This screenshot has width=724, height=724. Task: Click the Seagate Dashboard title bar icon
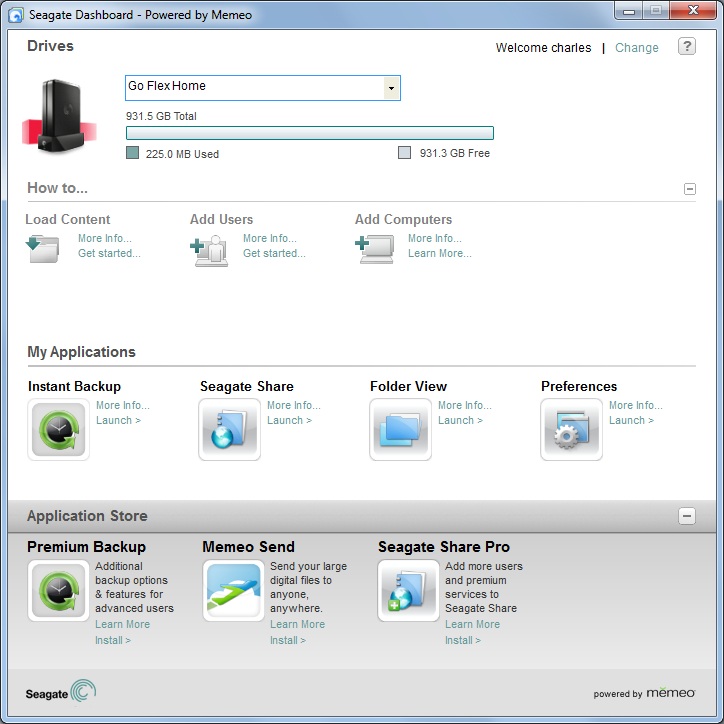(16, 15)
